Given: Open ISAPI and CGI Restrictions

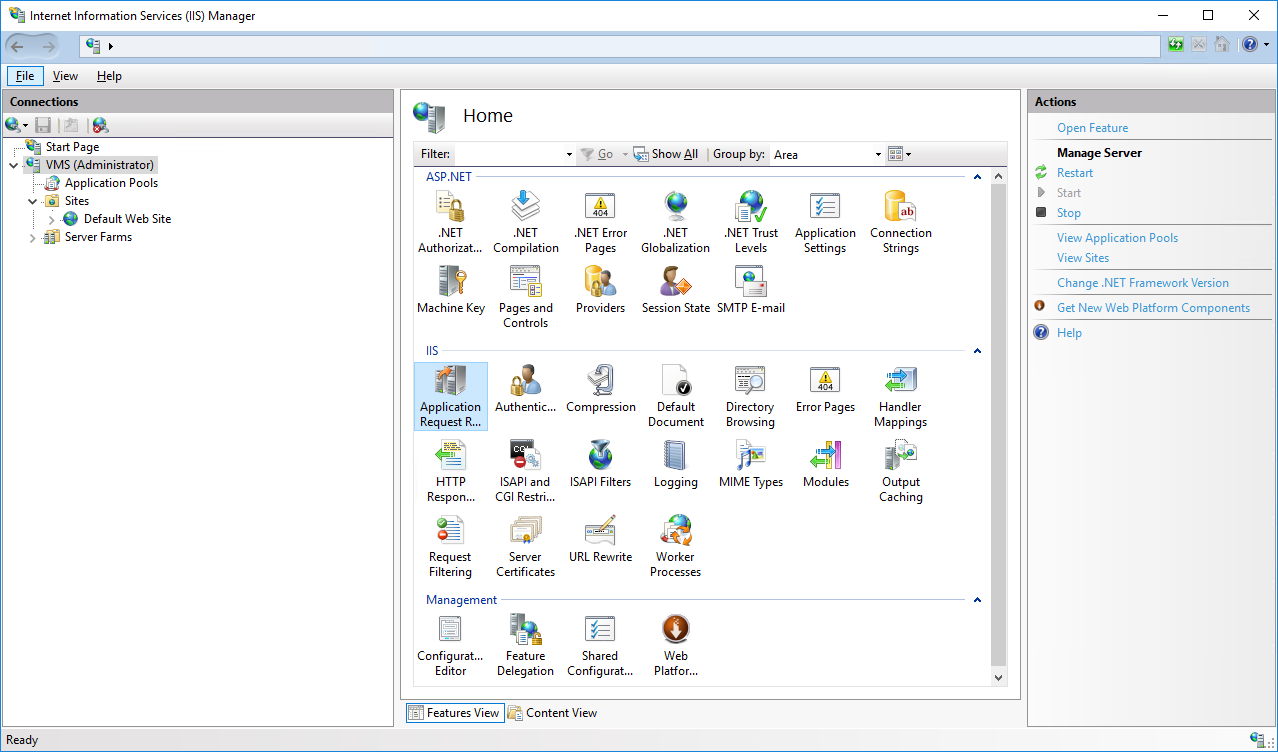Looking at the screenshot, I should pos(526,471).
